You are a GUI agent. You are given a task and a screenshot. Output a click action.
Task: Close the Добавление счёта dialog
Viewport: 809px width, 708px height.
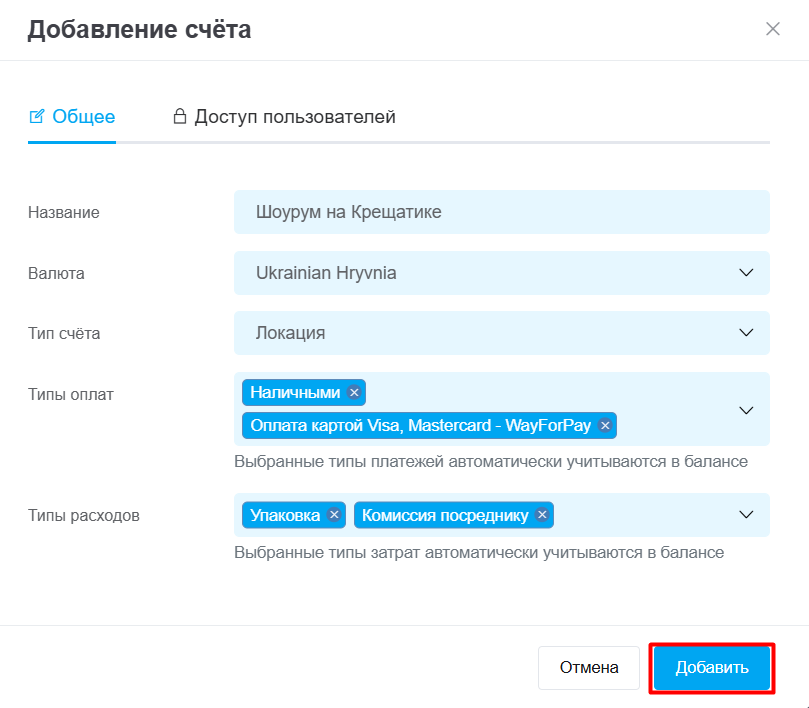(x=772, y=29)
